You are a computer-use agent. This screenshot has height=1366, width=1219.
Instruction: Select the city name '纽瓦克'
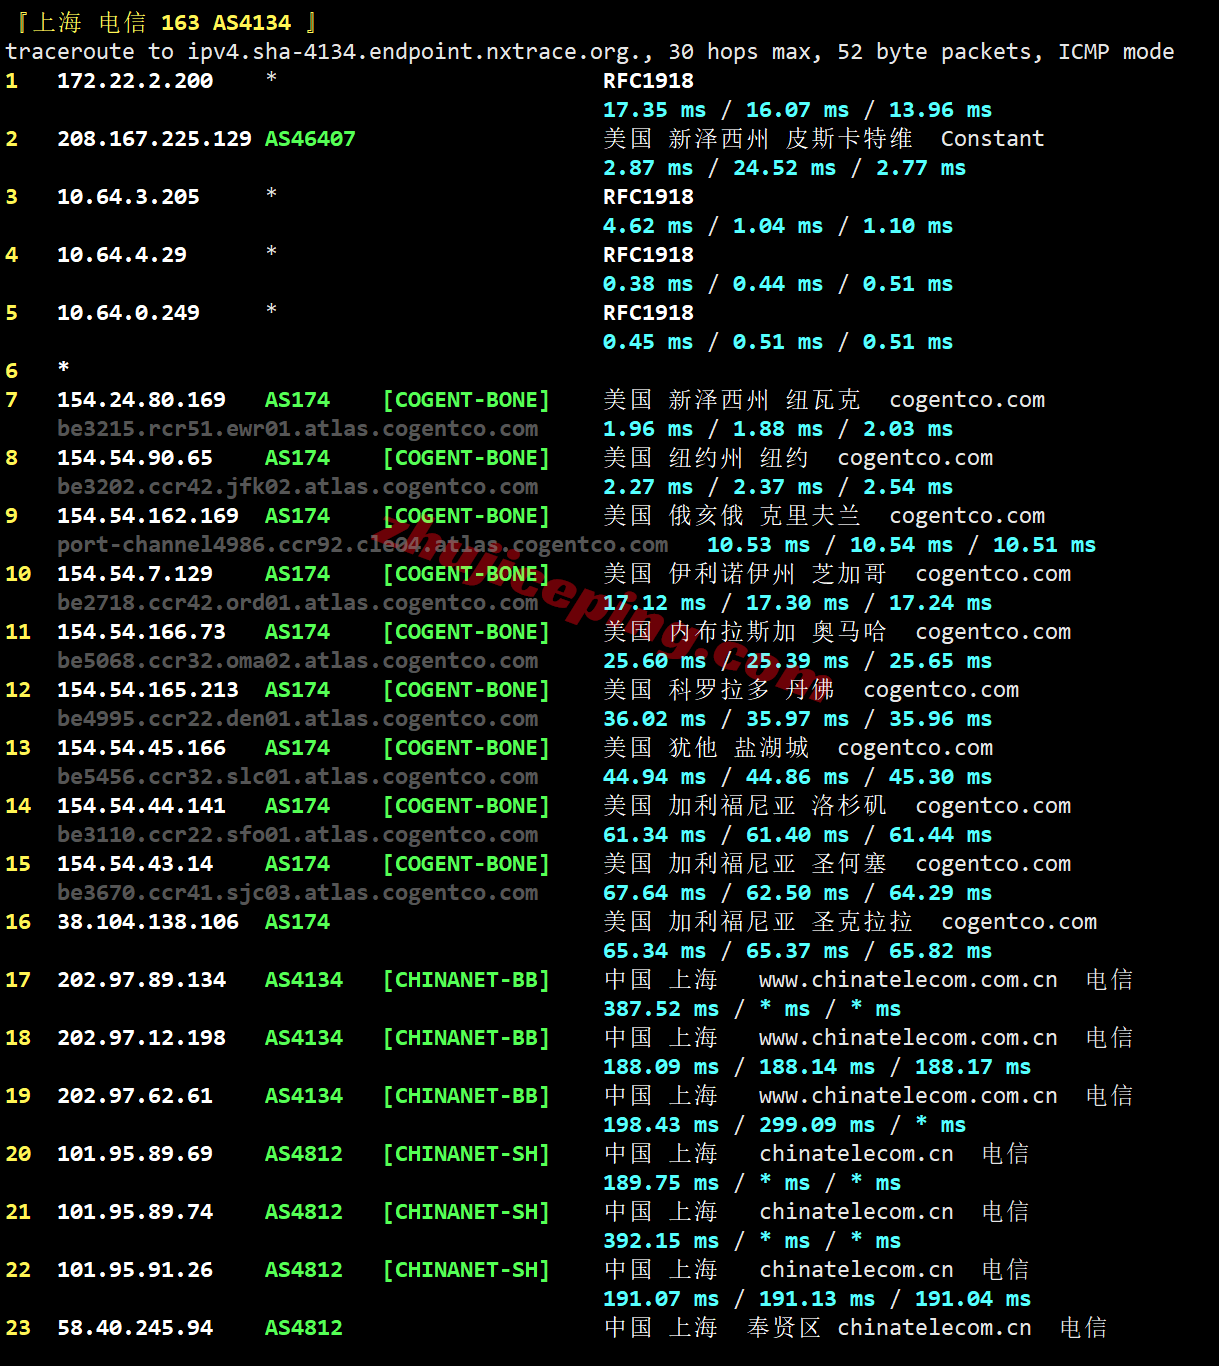(823, 400)
